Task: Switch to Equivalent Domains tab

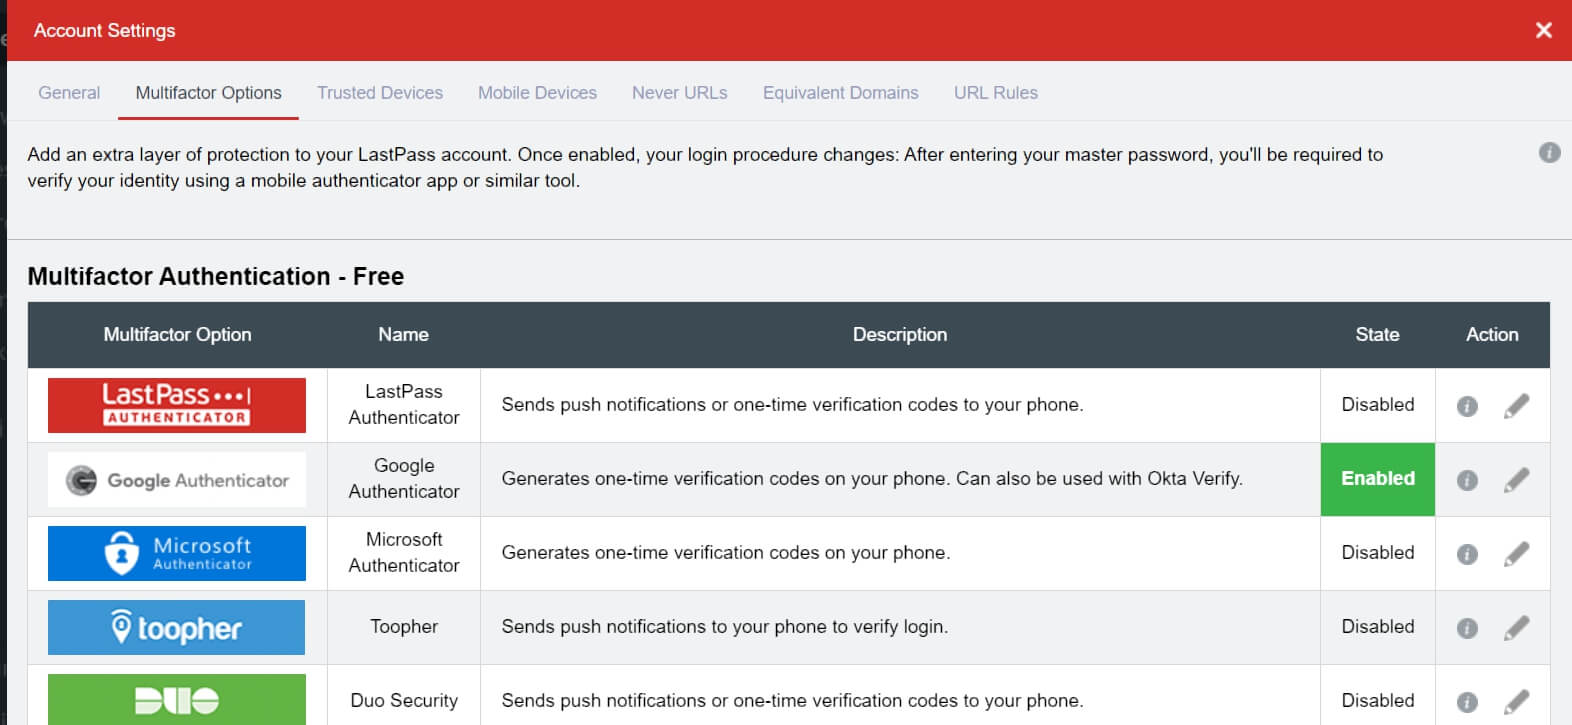Action: 841,93
